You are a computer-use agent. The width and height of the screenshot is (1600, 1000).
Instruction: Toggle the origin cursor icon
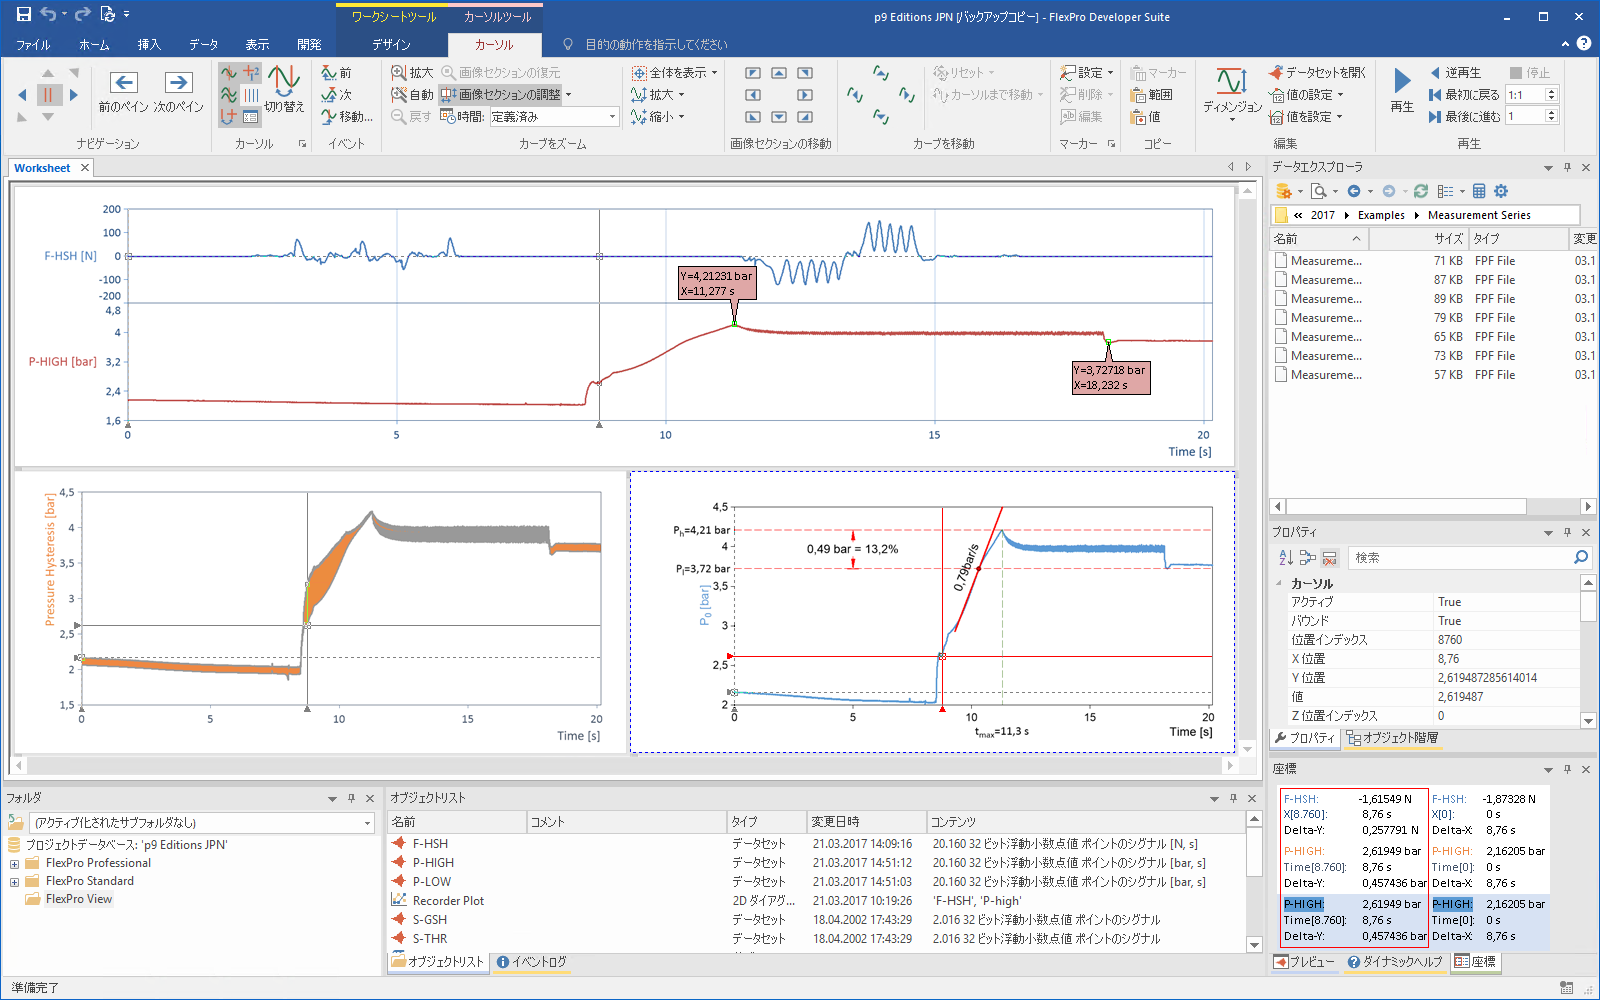(229, 117)
